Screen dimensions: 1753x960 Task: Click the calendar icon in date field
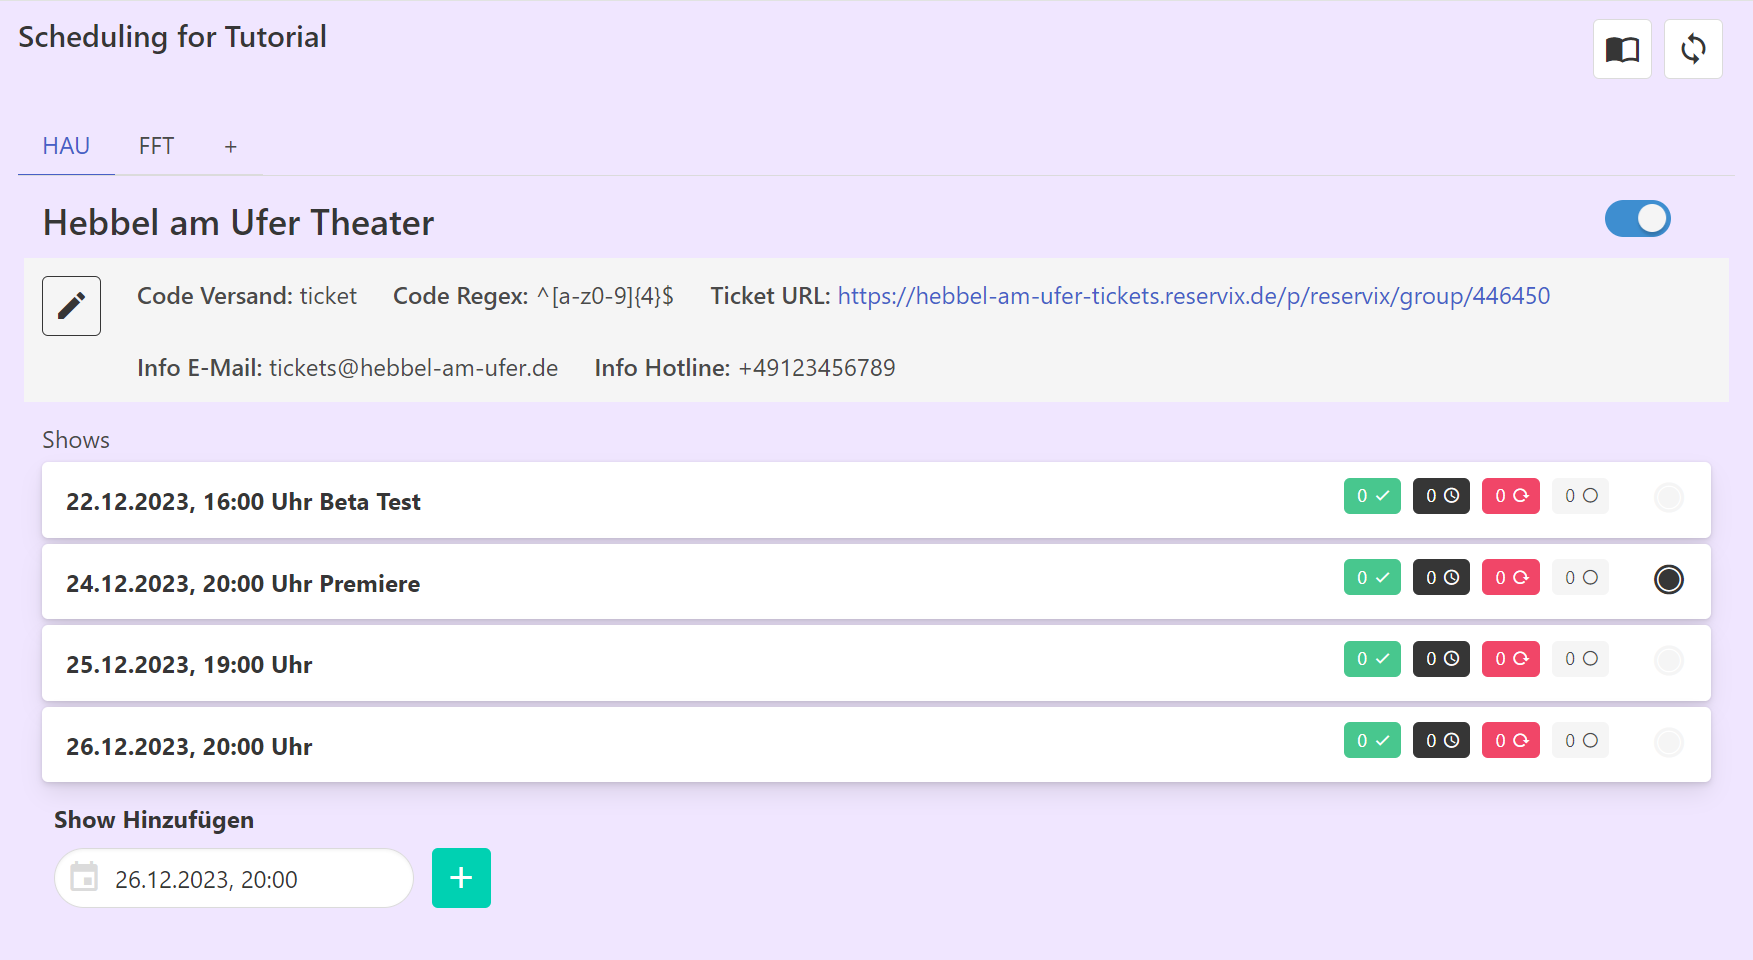click(84, 878)
